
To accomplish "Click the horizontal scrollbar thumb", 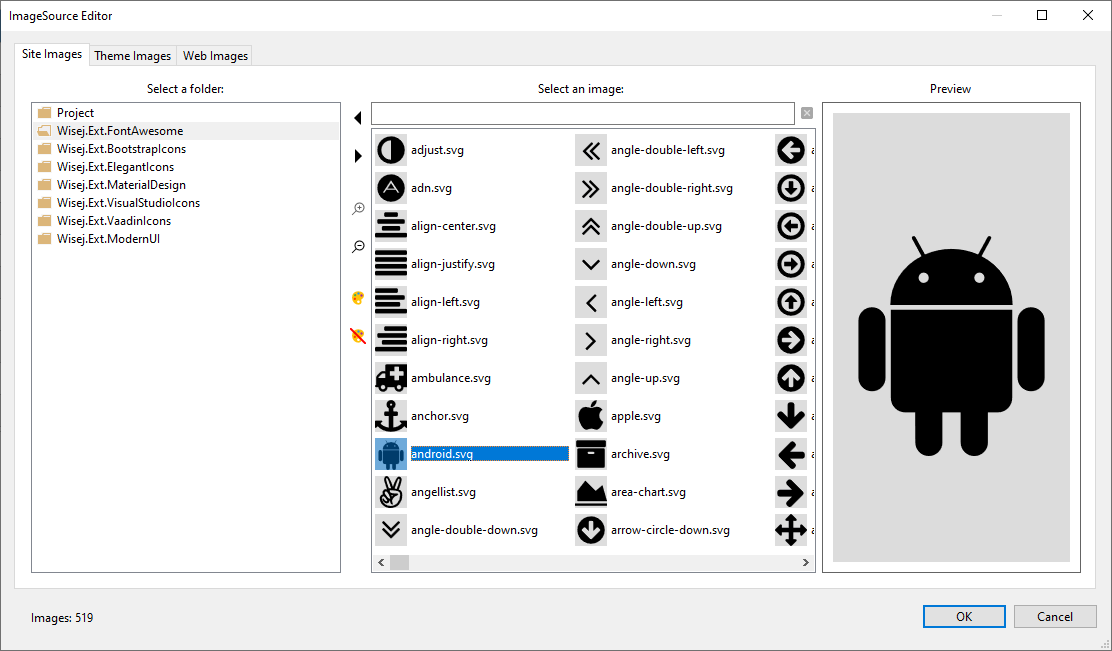I will click(x=399, y=562).
